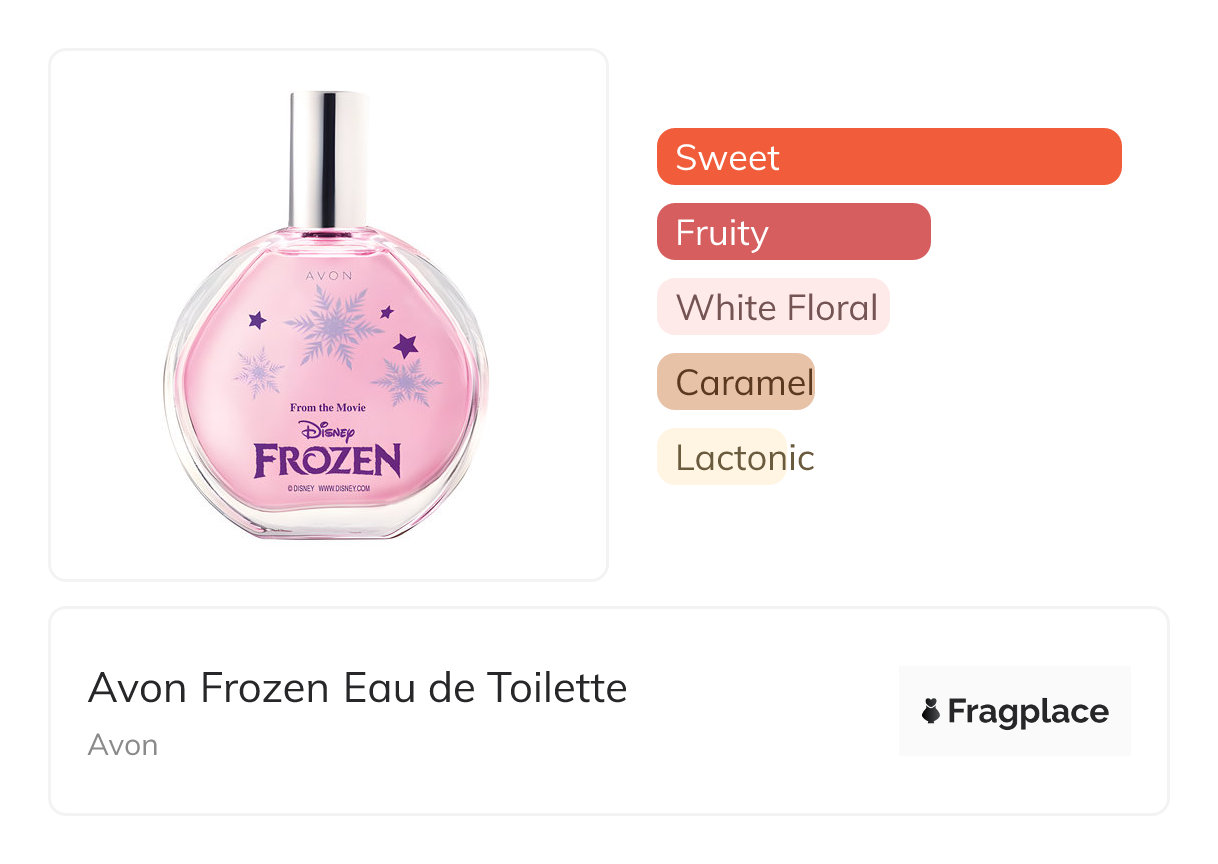
Task: Select the Sweet accord bar
Action: click(x=888, y=157)
